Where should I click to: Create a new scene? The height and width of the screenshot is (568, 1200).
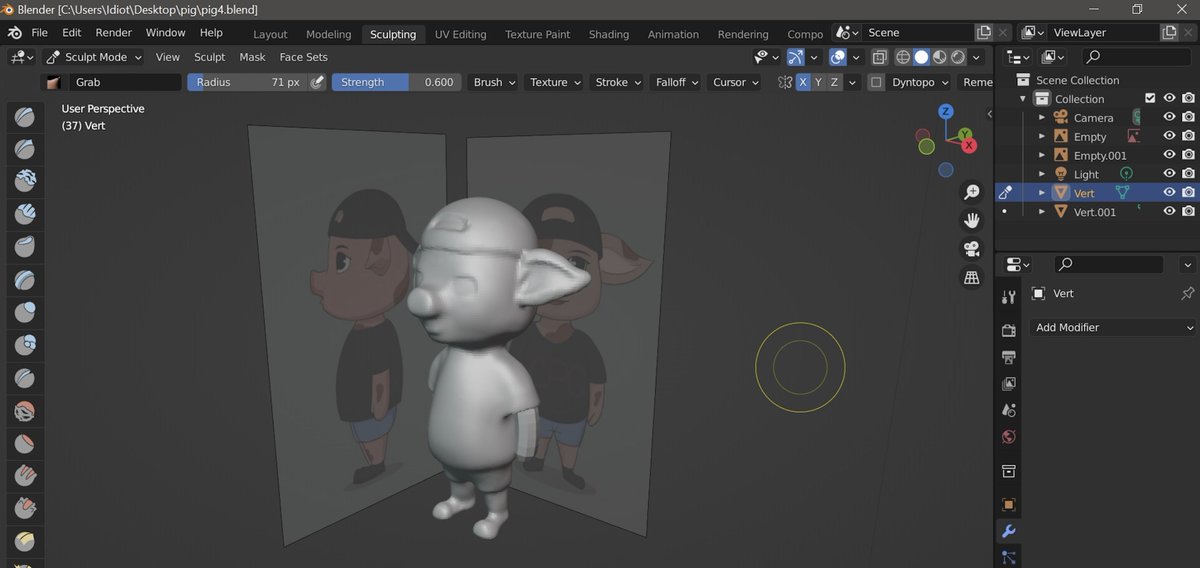pos(984,32)
